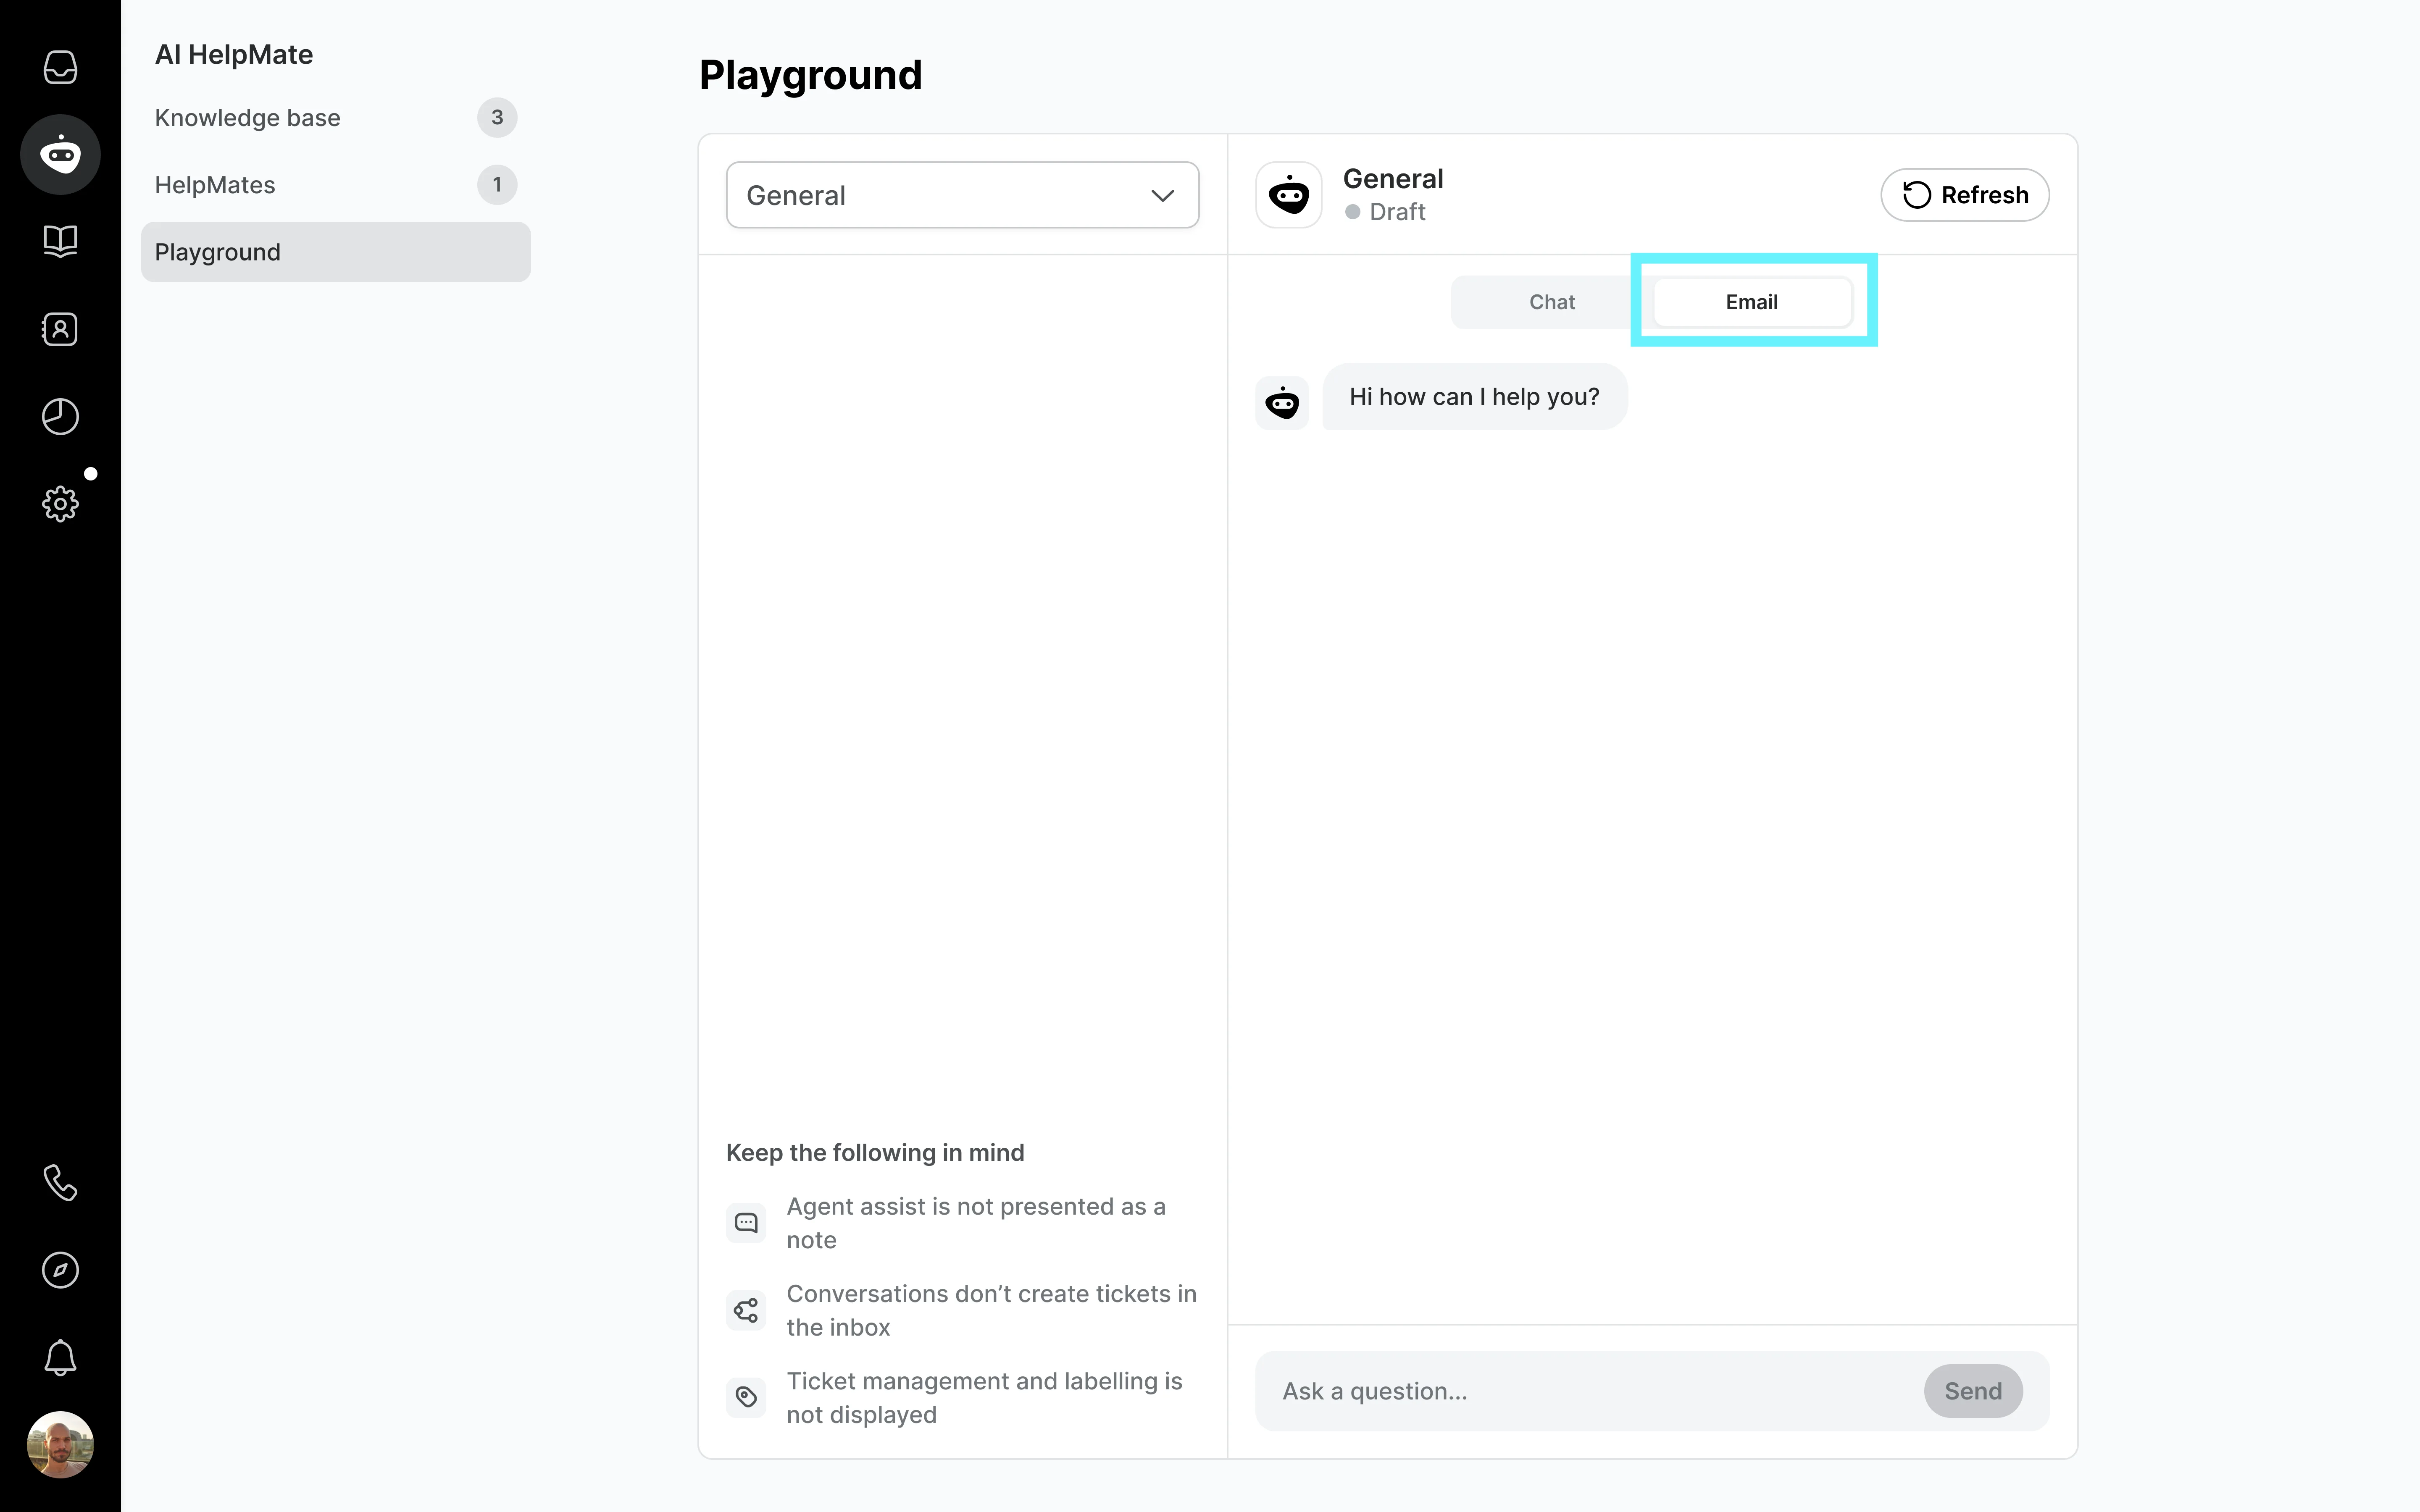Image resolution: width=2420 pixels, height=1512 pixels.
Task: Open the Inbox icon in sidebar
Action: point(60,67)
